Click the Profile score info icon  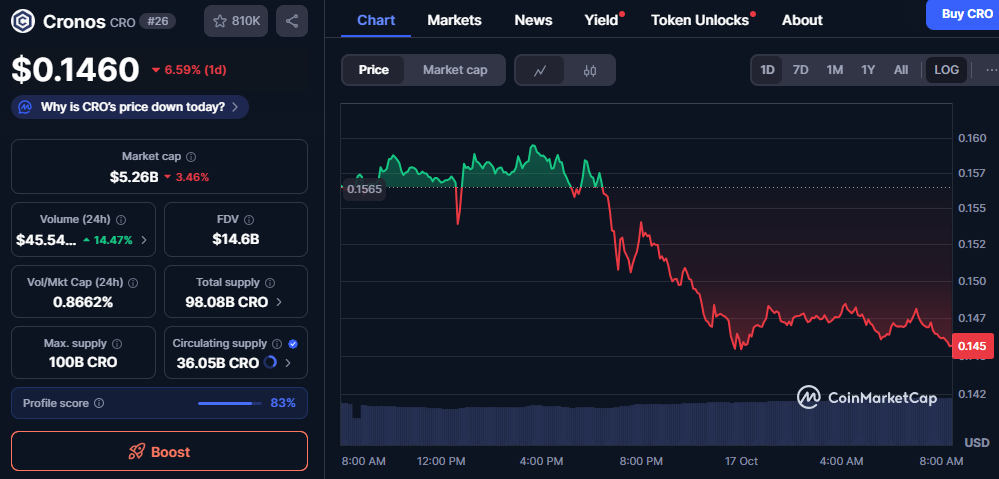[99, 403]
